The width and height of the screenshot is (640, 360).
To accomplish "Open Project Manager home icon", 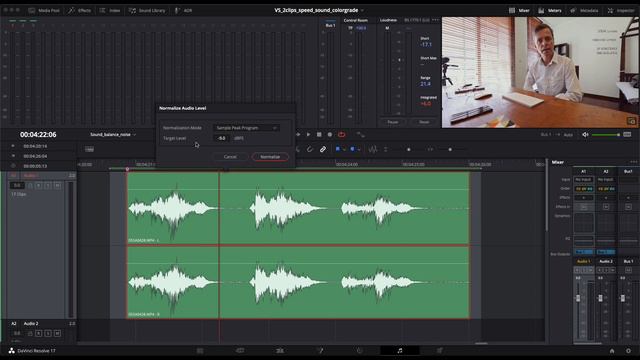I will pyautogui.click(x=611, y=351).
